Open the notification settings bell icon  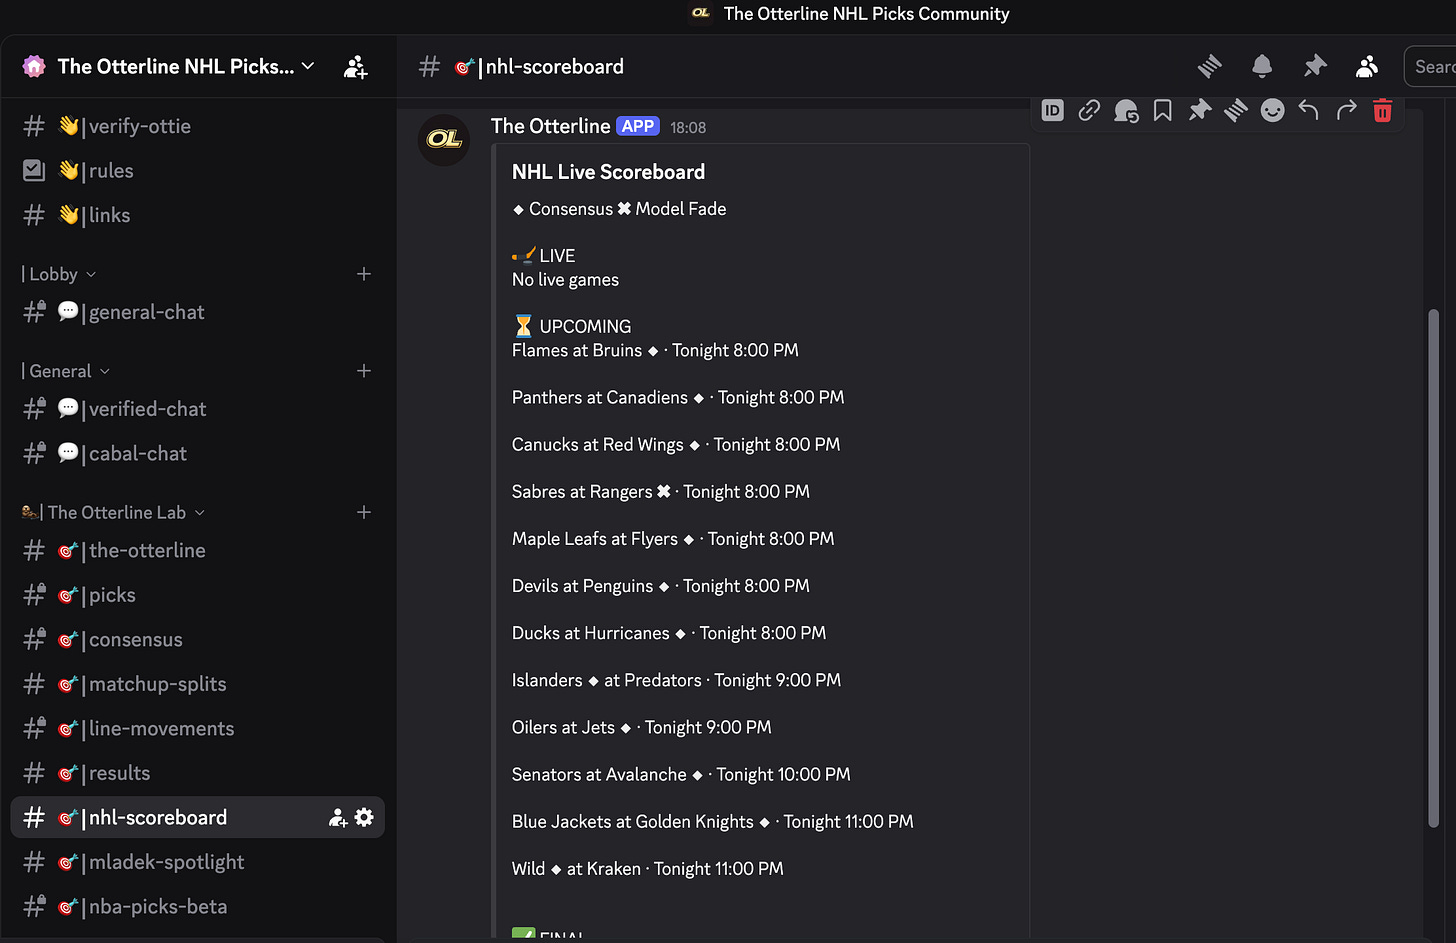pyautogui.click(x=1261, y=66)
